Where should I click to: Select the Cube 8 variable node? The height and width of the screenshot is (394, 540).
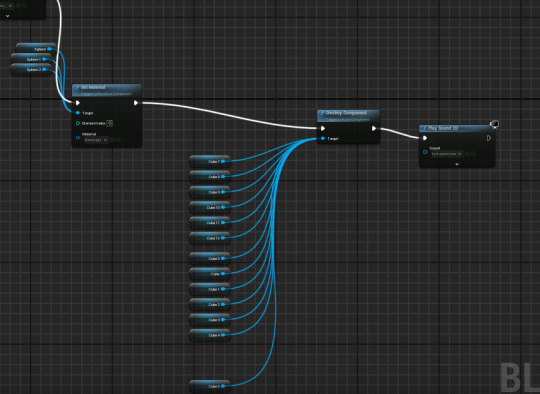click(x=210, y=176)
